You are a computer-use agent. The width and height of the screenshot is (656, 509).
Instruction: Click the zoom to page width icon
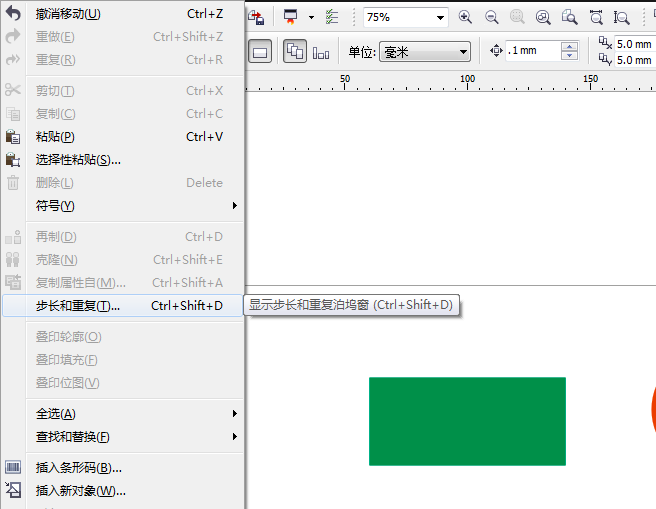pos(596,17)
